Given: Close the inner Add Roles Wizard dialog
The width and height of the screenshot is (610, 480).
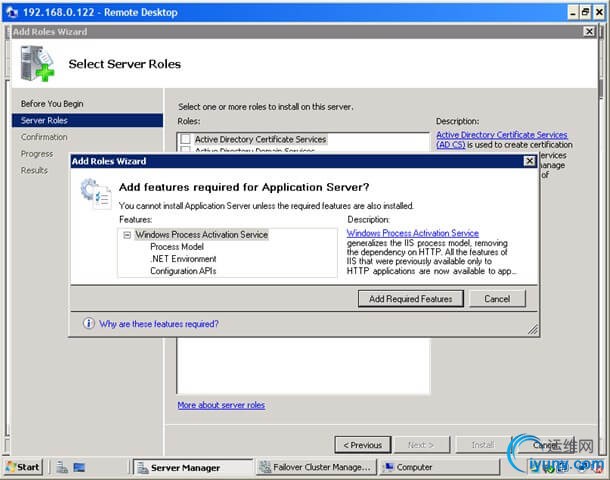Looking at the screenshot, I should pos(529,161).
